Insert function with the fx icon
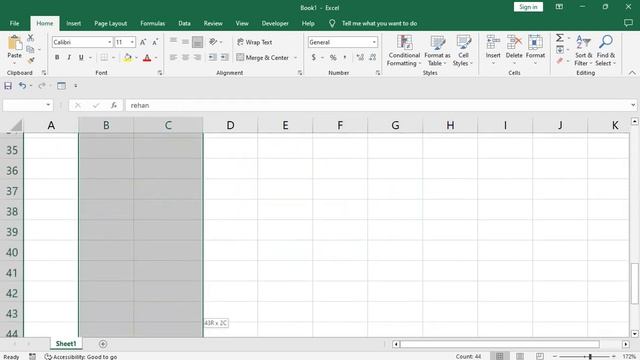The height and width of the screenshot is (360, 640). (114, 105)
